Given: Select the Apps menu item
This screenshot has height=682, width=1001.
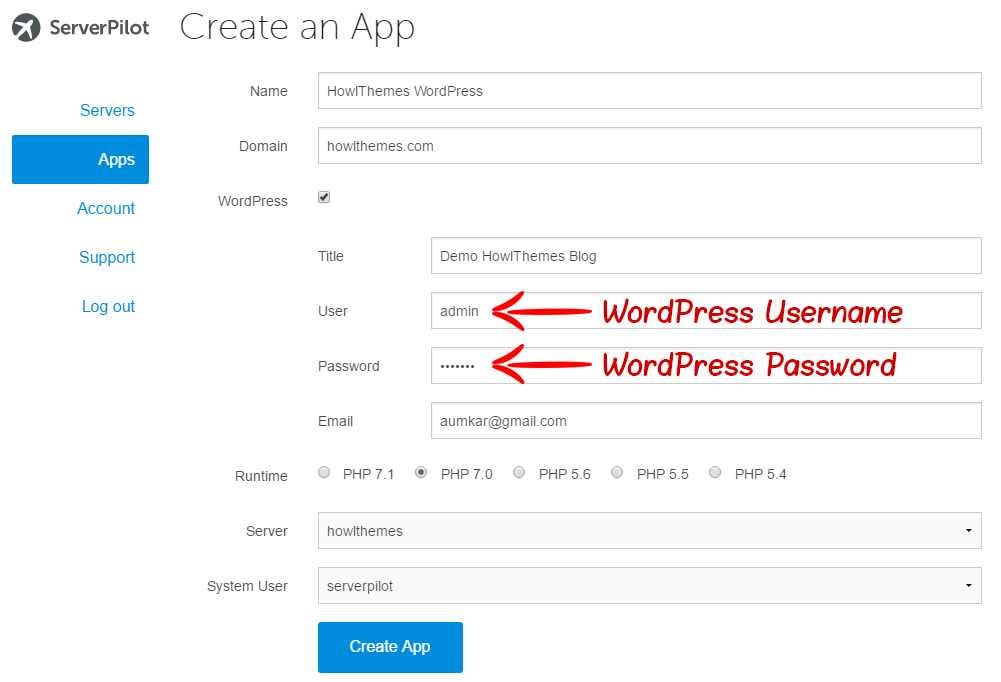Looking at the screenshot, I should click(80, 159).
